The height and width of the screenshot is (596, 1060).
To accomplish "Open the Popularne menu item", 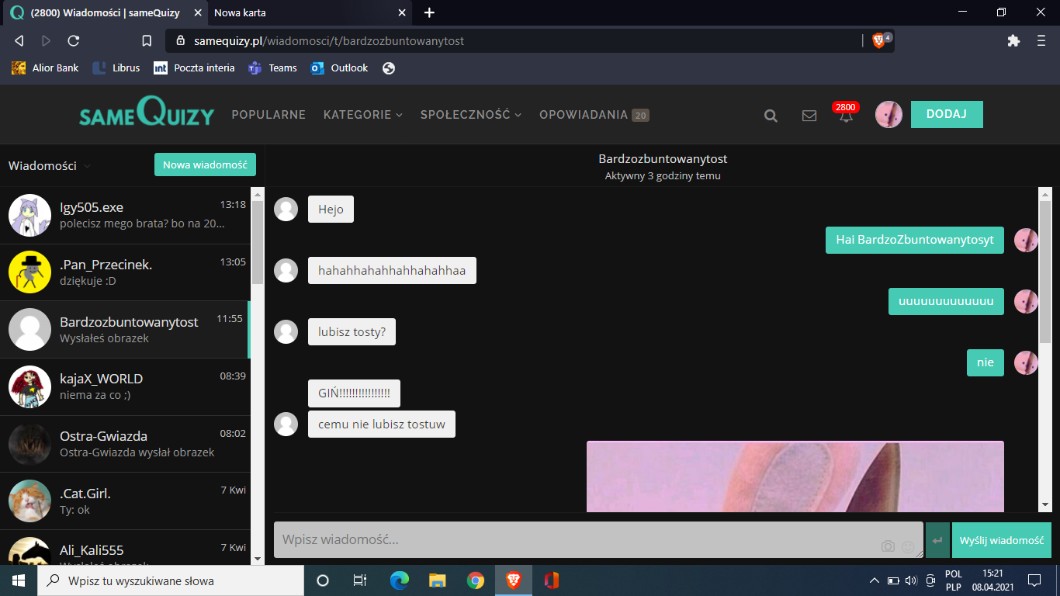I will click(268, 115).
